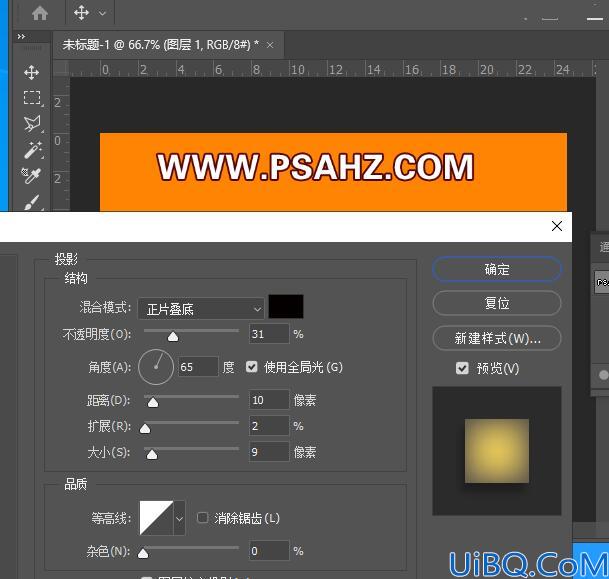This screenshot has height=579, width=609.
Task: Click the 不透明度 value field showing 31
Action: (269, 334)
